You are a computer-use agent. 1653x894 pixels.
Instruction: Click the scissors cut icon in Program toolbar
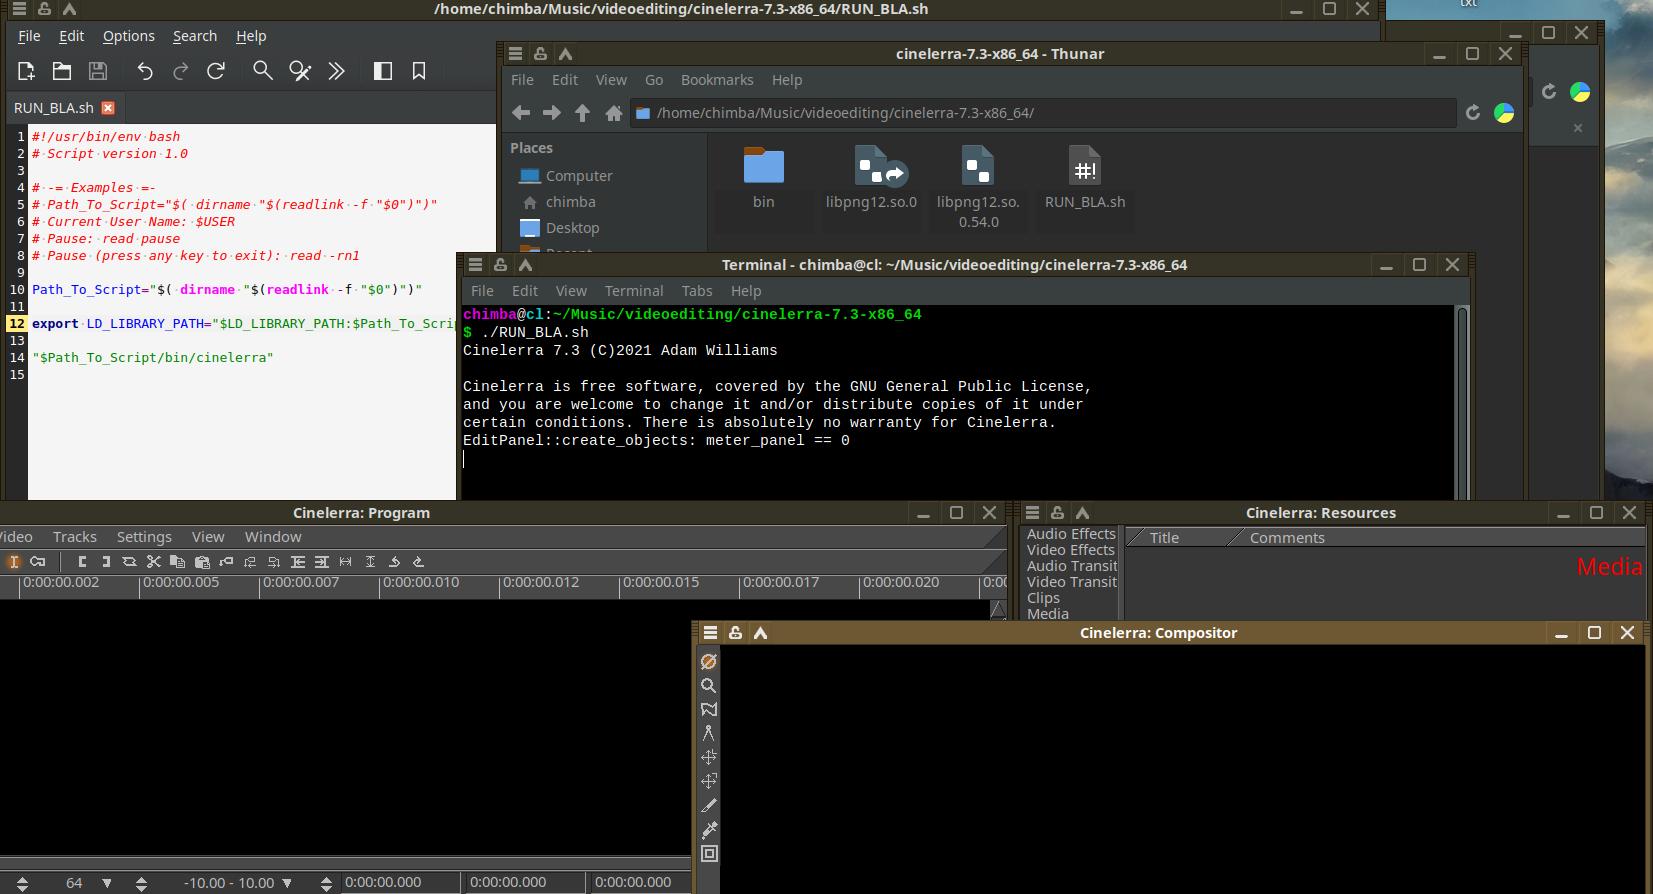click(x=153, y=562)
